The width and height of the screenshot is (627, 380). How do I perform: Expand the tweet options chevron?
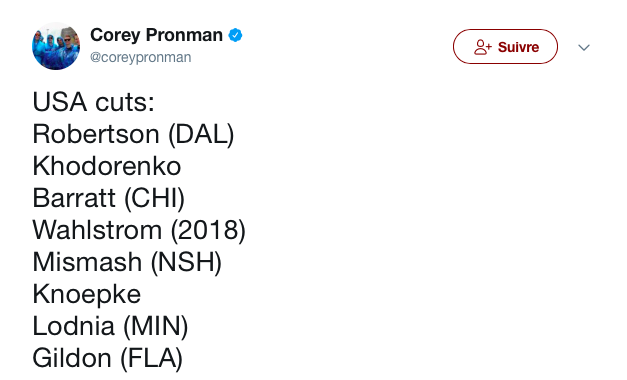click(584, 48)
